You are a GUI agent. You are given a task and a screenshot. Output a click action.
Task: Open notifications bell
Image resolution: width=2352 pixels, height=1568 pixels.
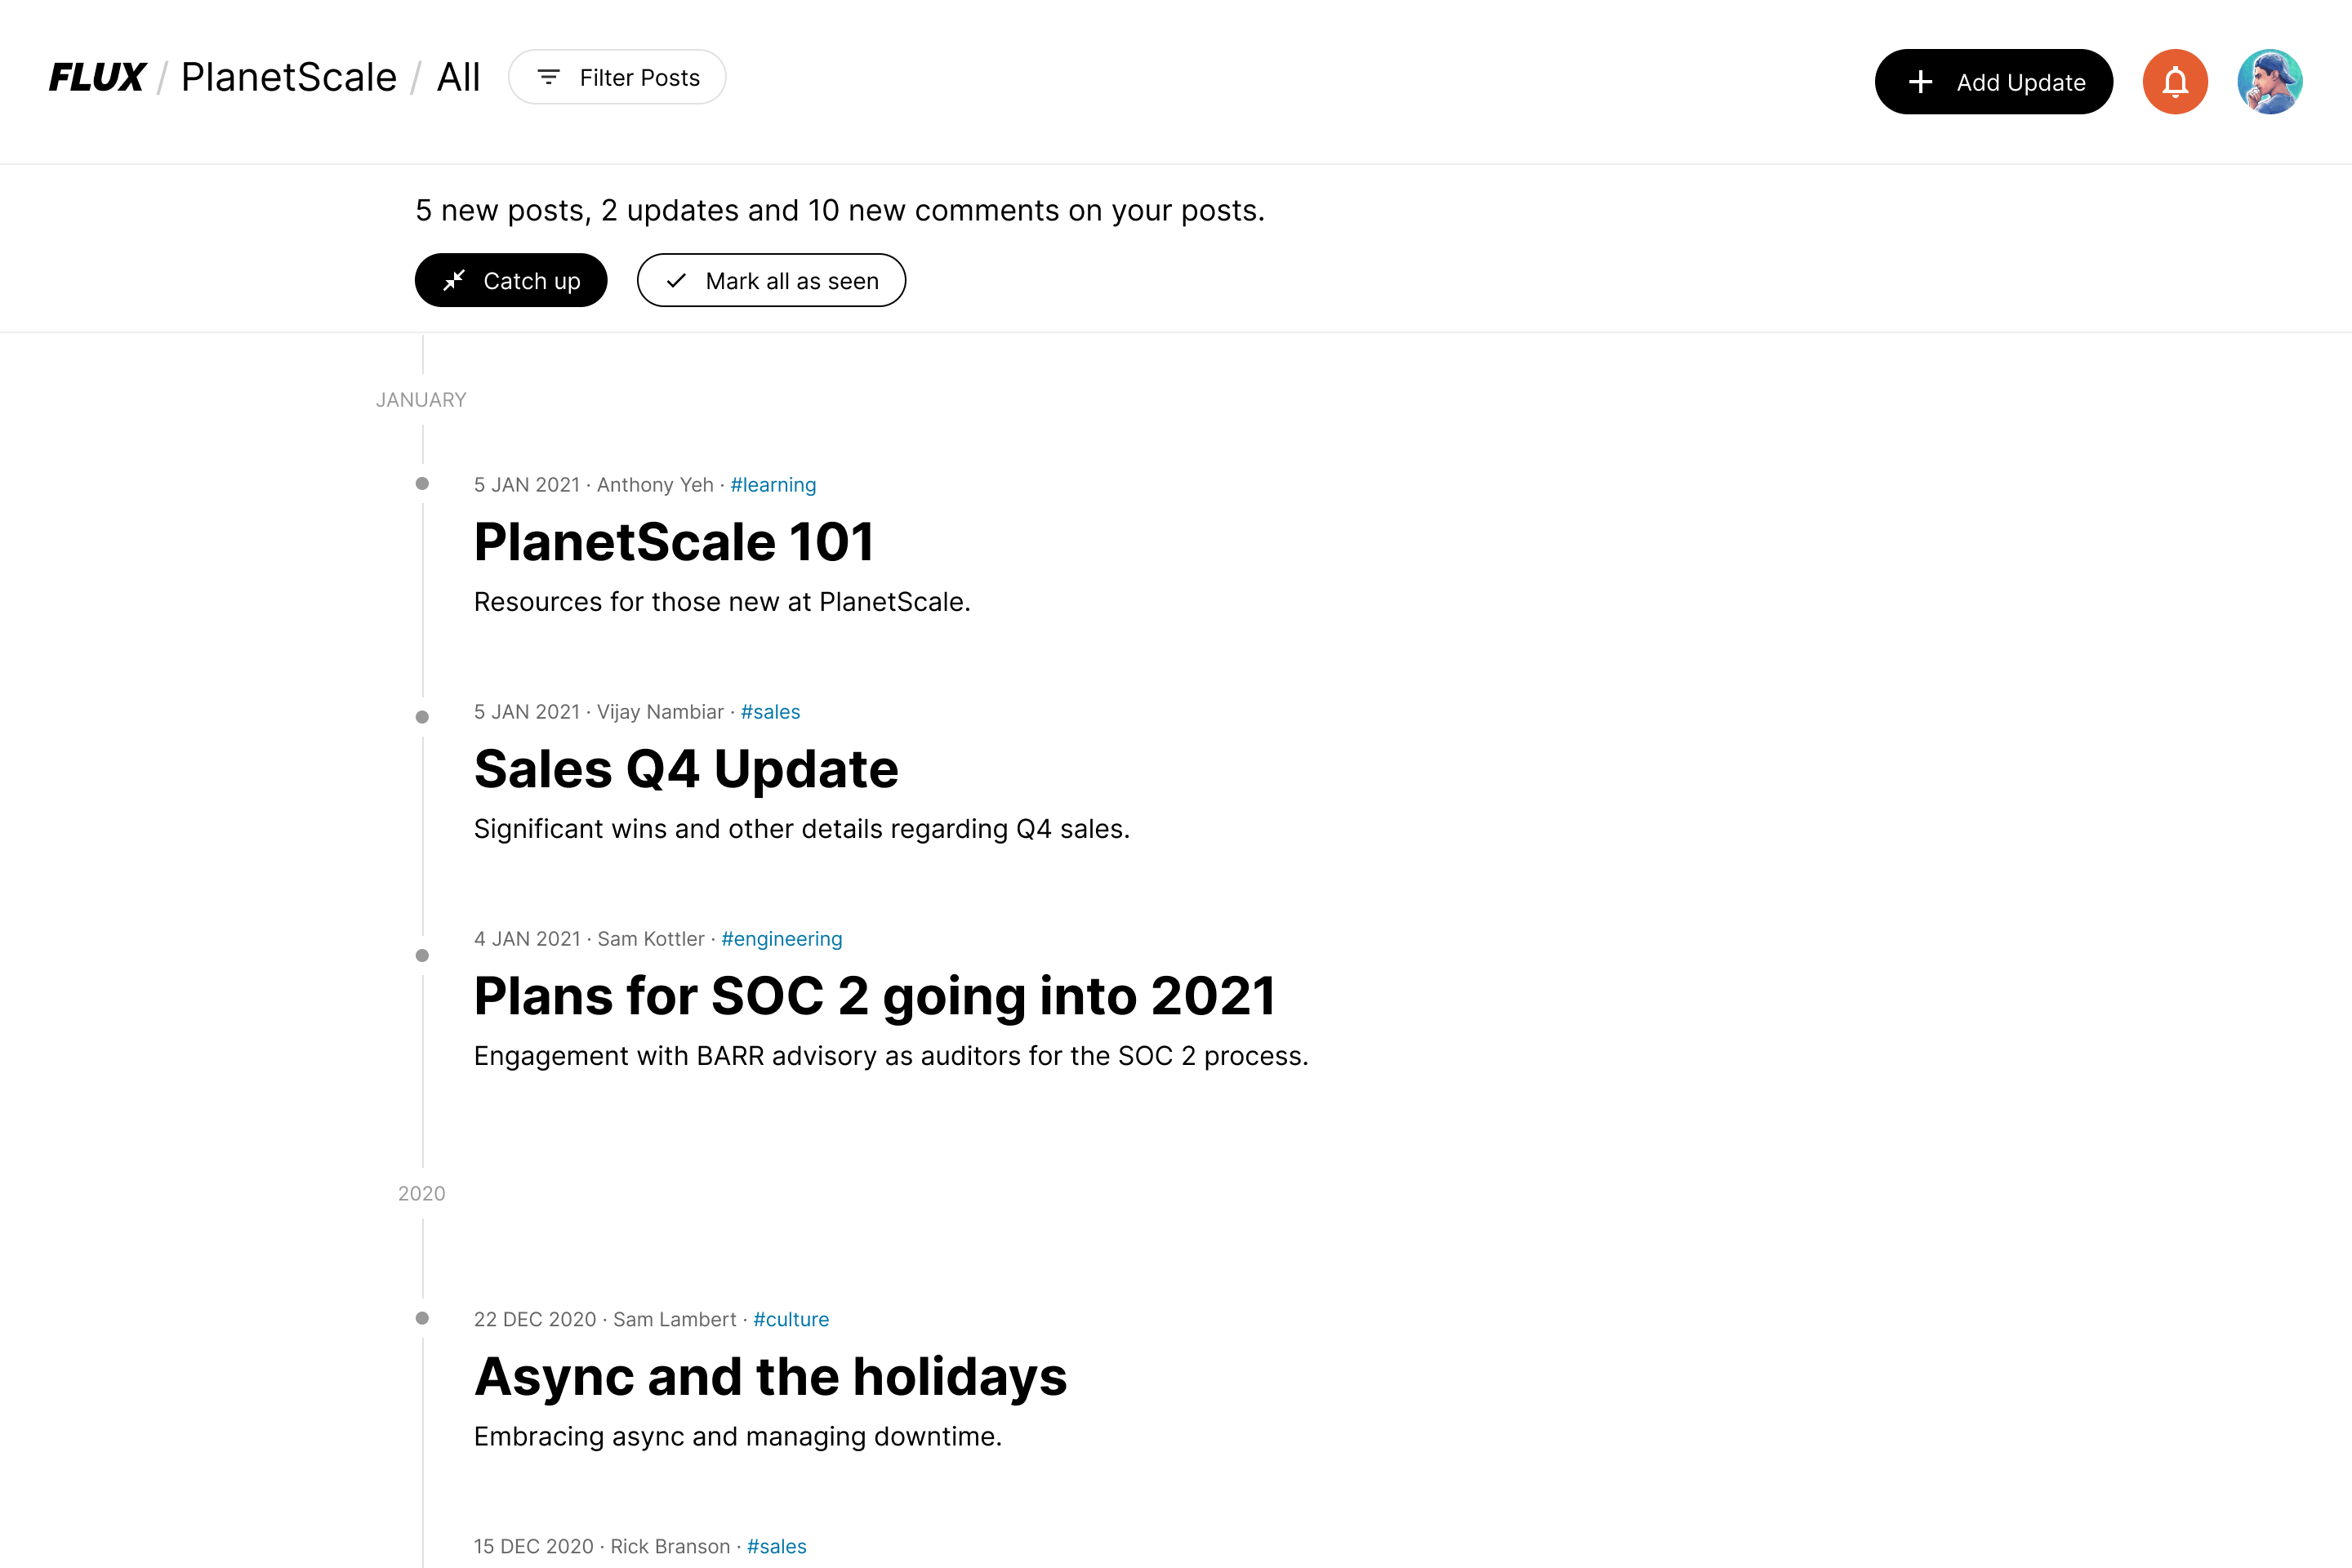click(x=2175, y=82)
